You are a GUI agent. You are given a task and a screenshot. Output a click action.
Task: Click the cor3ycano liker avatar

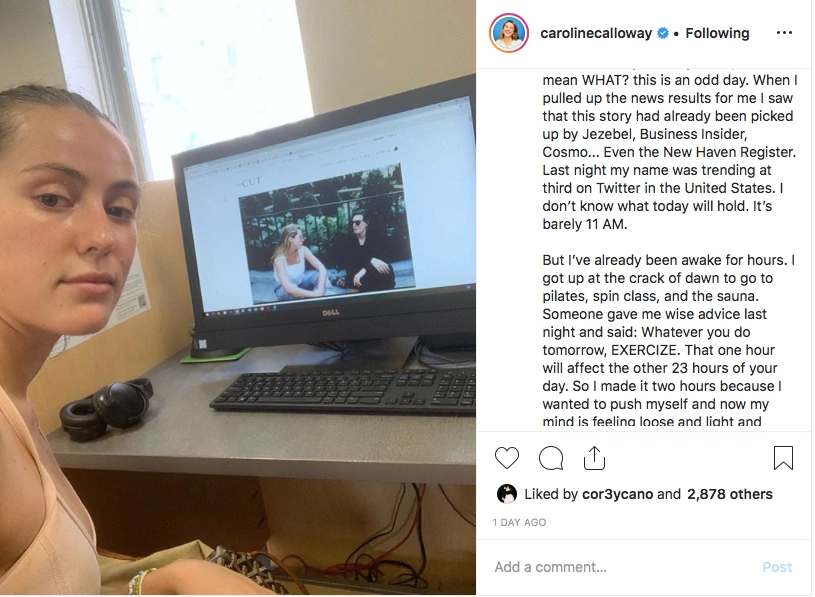507,494
